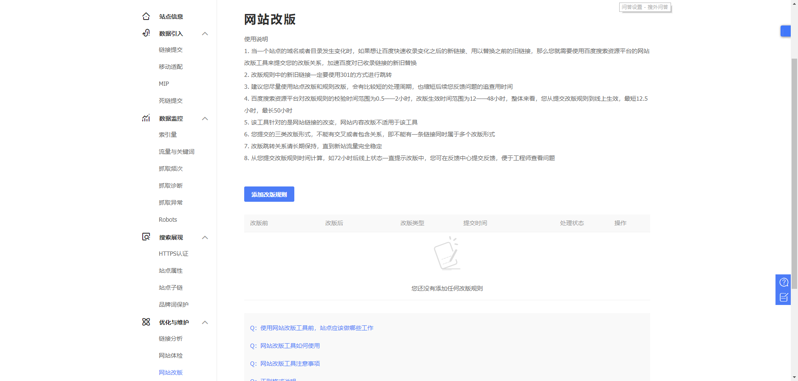This screenshot has height=381, width=798.
Task: Go to 品牌词保护 in the sidebar
Action: click(x=174, y=305)
